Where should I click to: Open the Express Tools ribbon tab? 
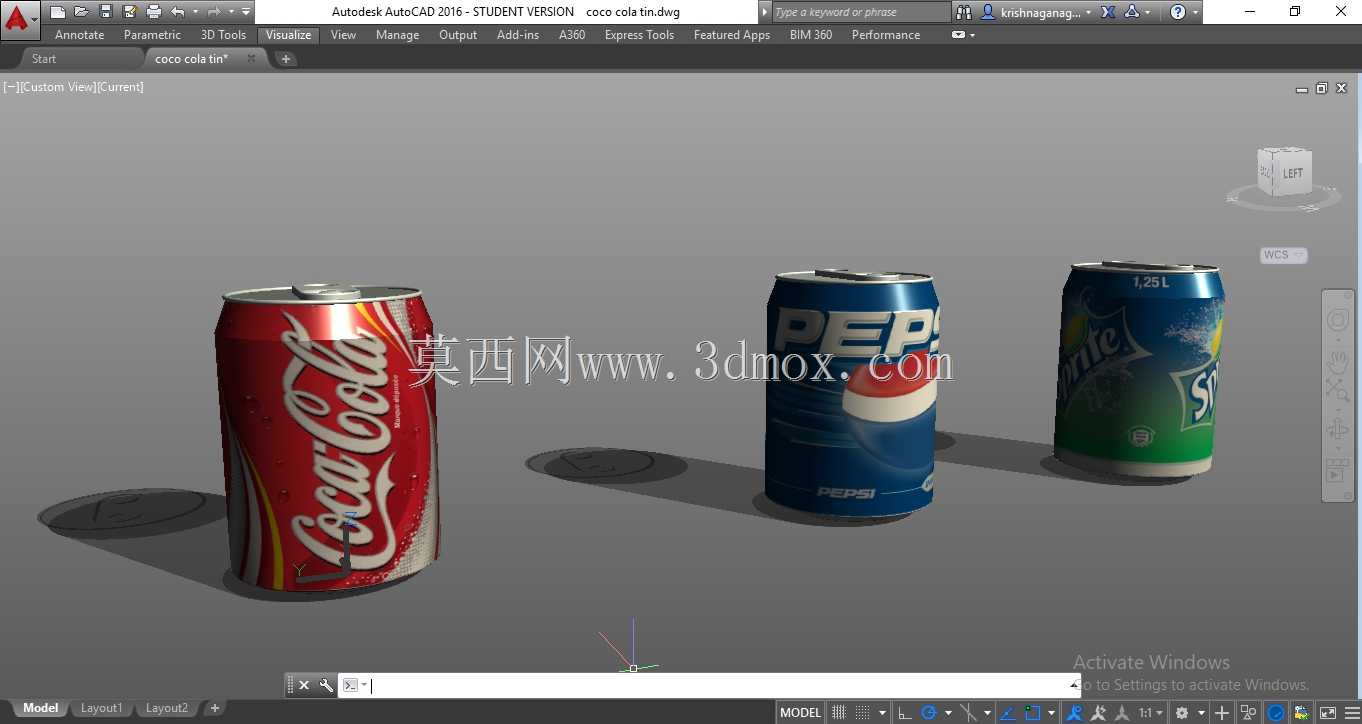[639, 35]
